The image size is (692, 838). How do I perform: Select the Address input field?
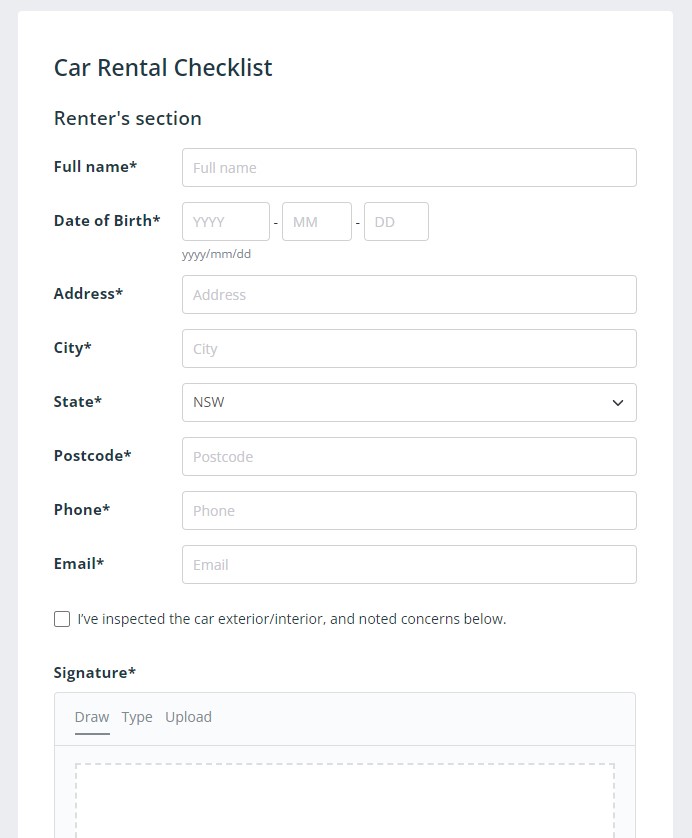point(409,294)
